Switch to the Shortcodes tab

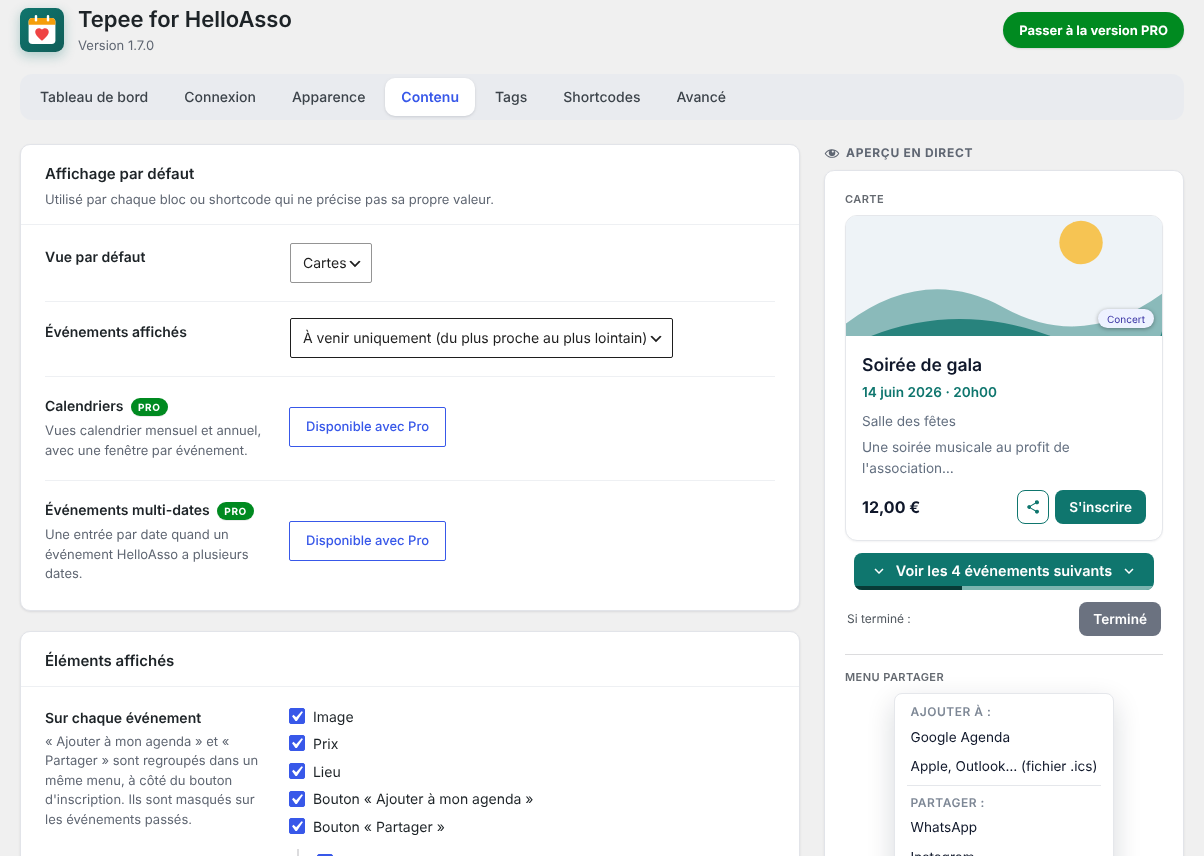point(602,97)
